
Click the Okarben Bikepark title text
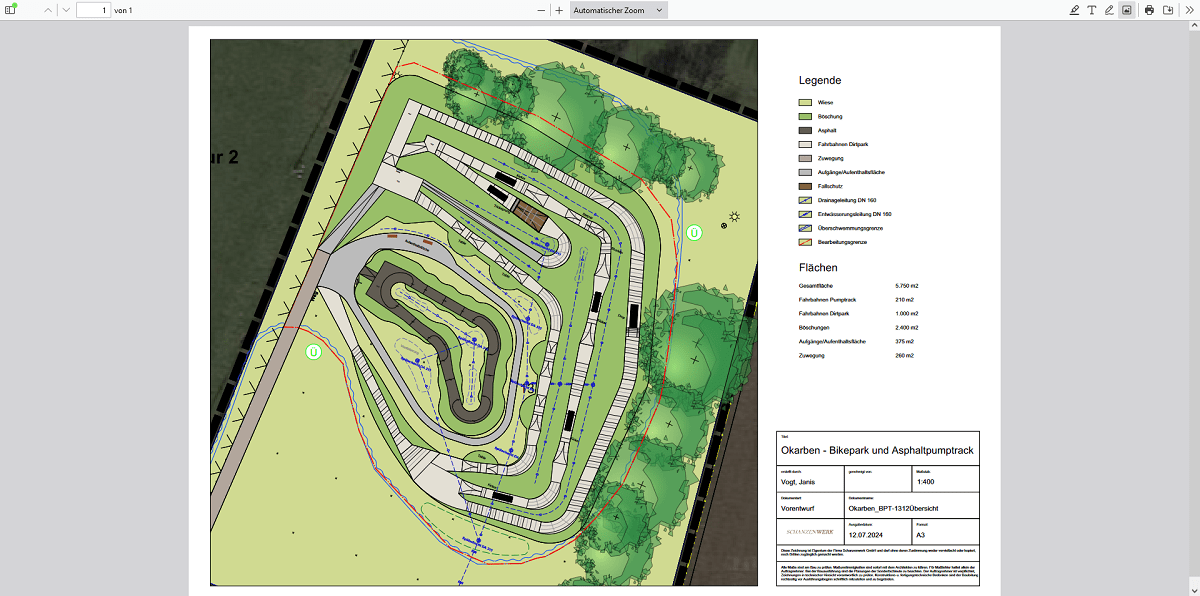point(876,451)
